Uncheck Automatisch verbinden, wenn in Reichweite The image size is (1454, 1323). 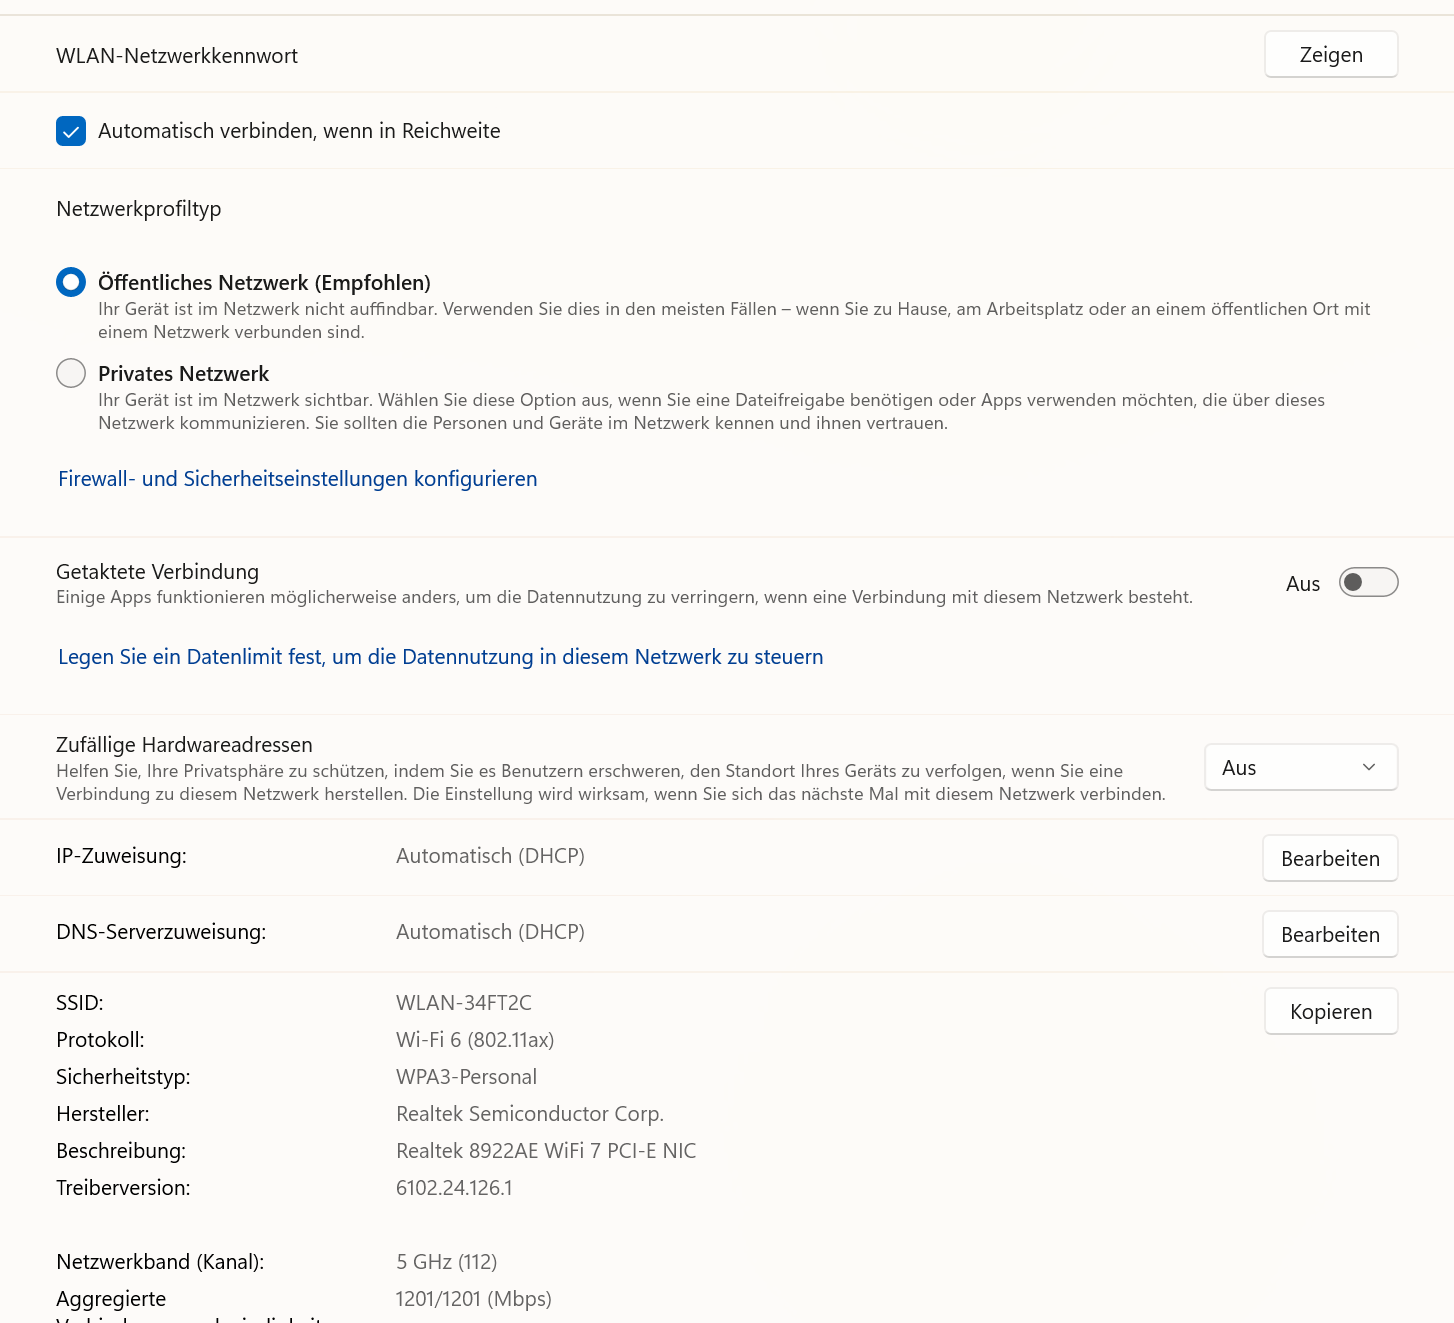(71, 131)
